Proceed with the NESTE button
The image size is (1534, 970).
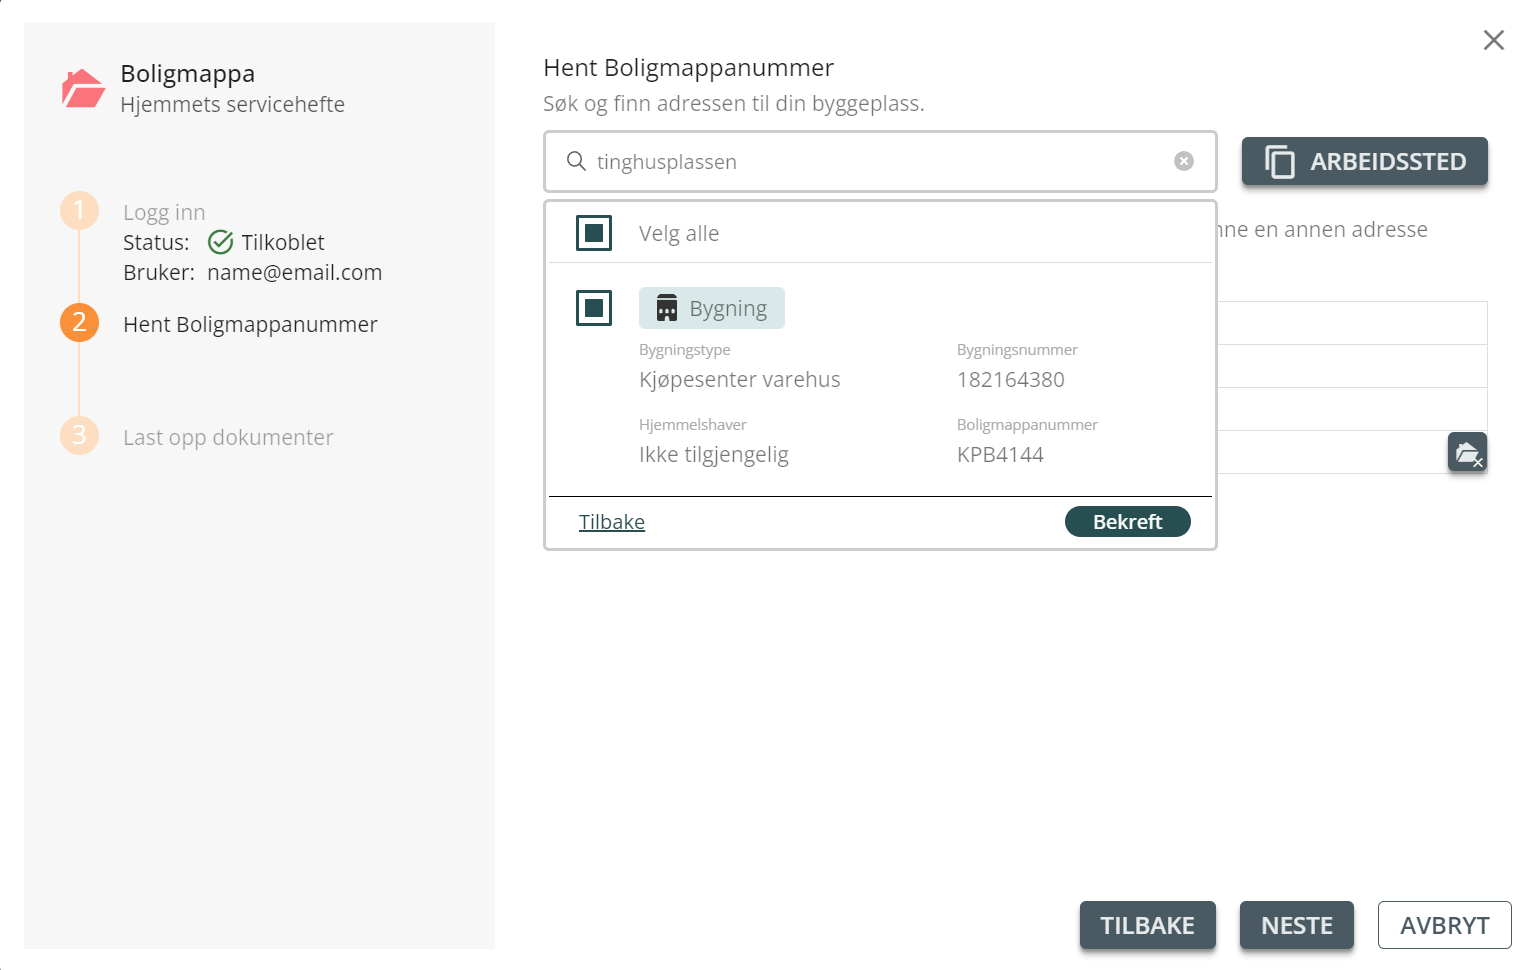[1297, 925]
